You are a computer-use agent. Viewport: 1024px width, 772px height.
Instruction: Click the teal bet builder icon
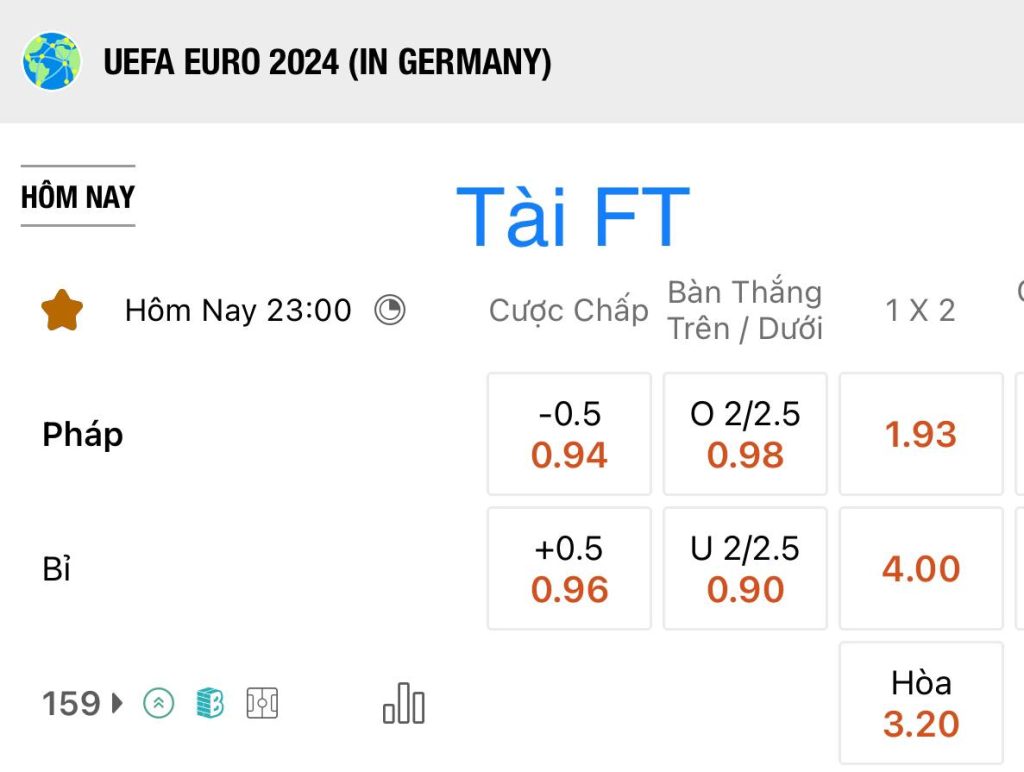coord(210,703)
